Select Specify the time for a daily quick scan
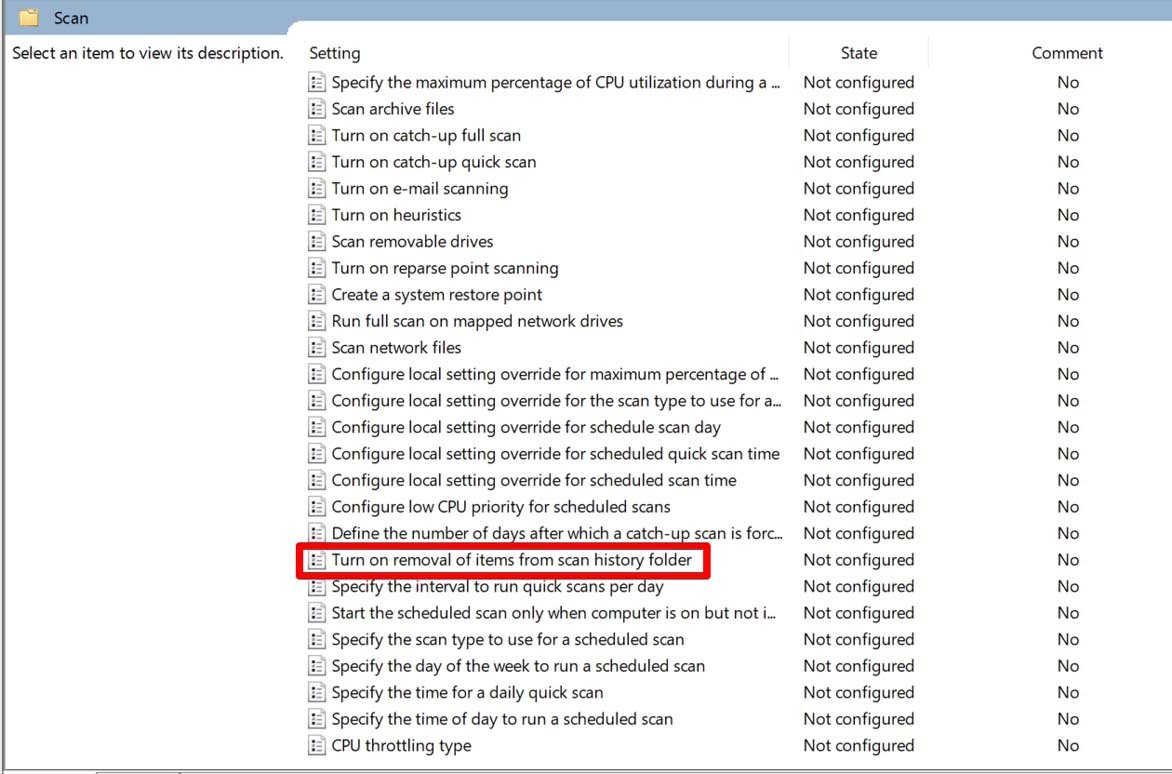1172x774 pixels. coord(467,693)
